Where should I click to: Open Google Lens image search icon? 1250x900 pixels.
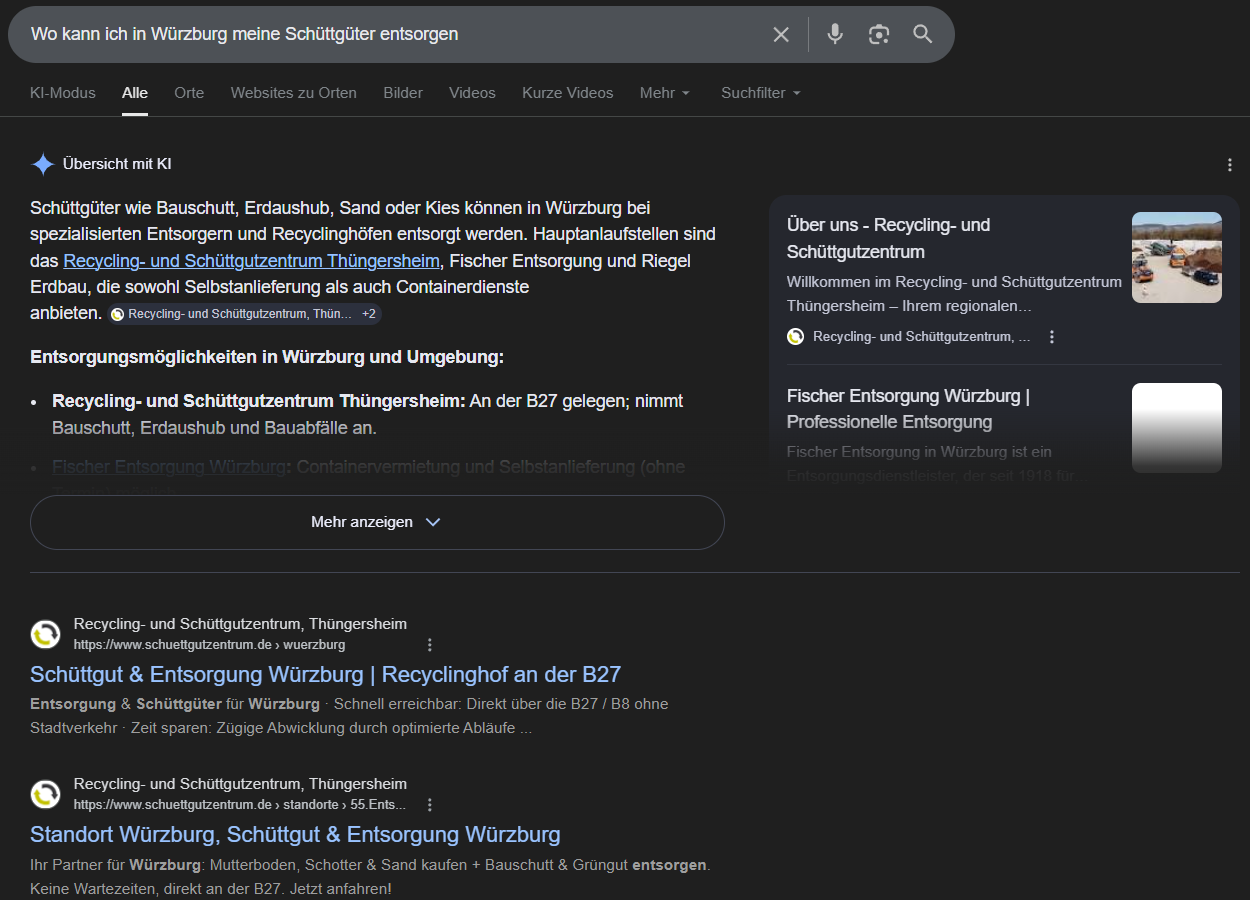tap(879, 33)
